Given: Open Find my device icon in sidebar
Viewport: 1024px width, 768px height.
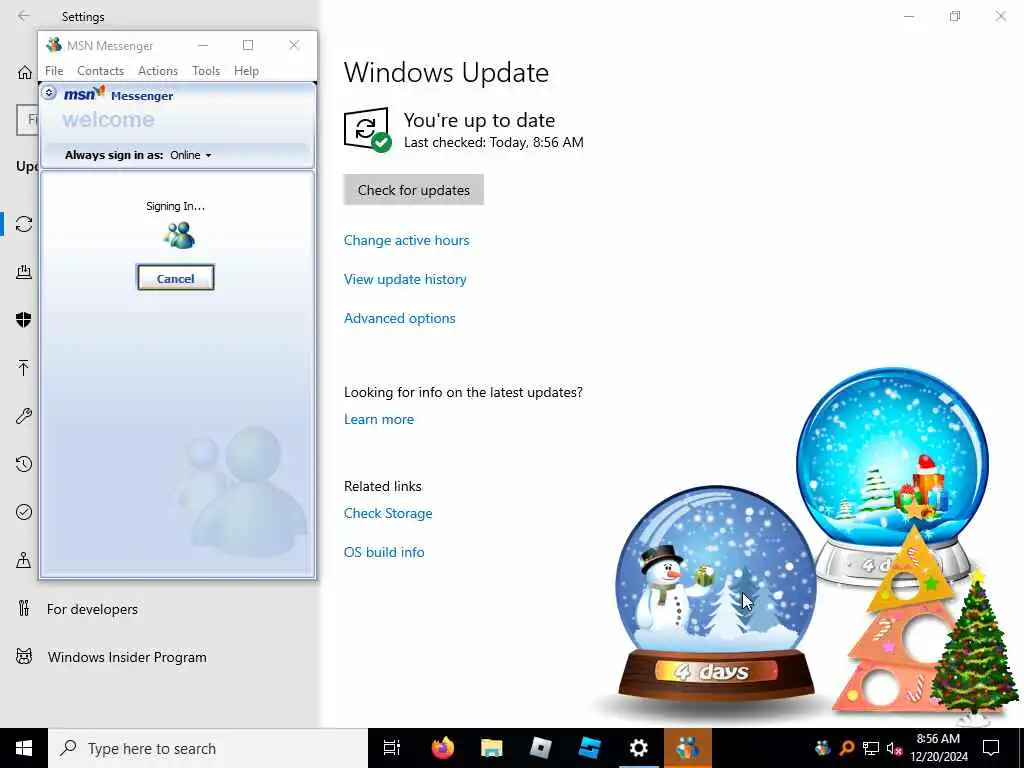Looking at the screenshot, I should (24, 560).
